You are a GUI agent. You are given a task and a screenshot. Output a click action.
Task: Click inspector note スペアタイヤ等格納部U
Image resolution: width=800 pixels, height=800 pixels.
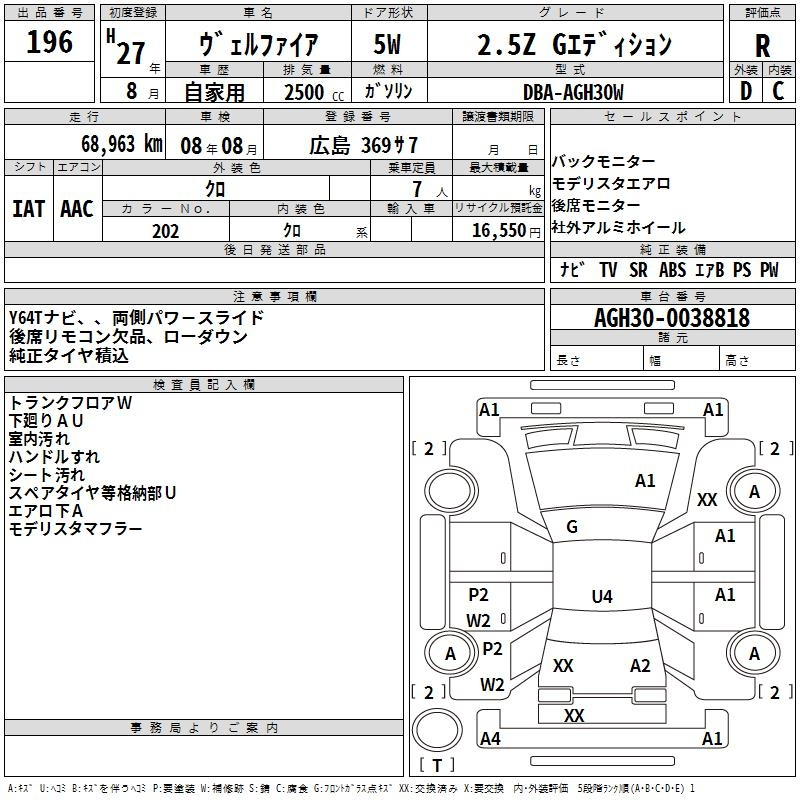tap(92, 493)
